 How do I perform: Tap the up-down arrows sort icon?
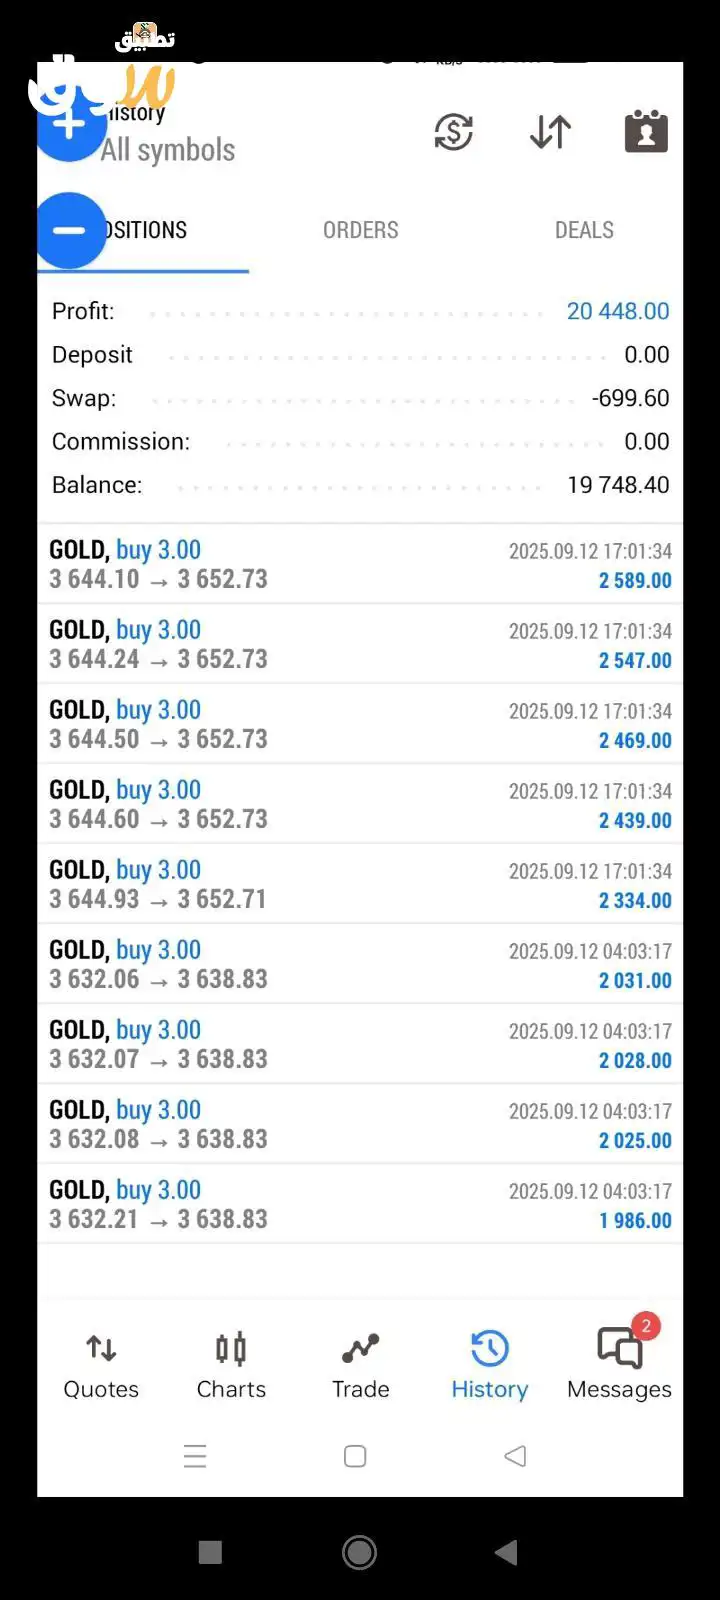pos(550,132)
